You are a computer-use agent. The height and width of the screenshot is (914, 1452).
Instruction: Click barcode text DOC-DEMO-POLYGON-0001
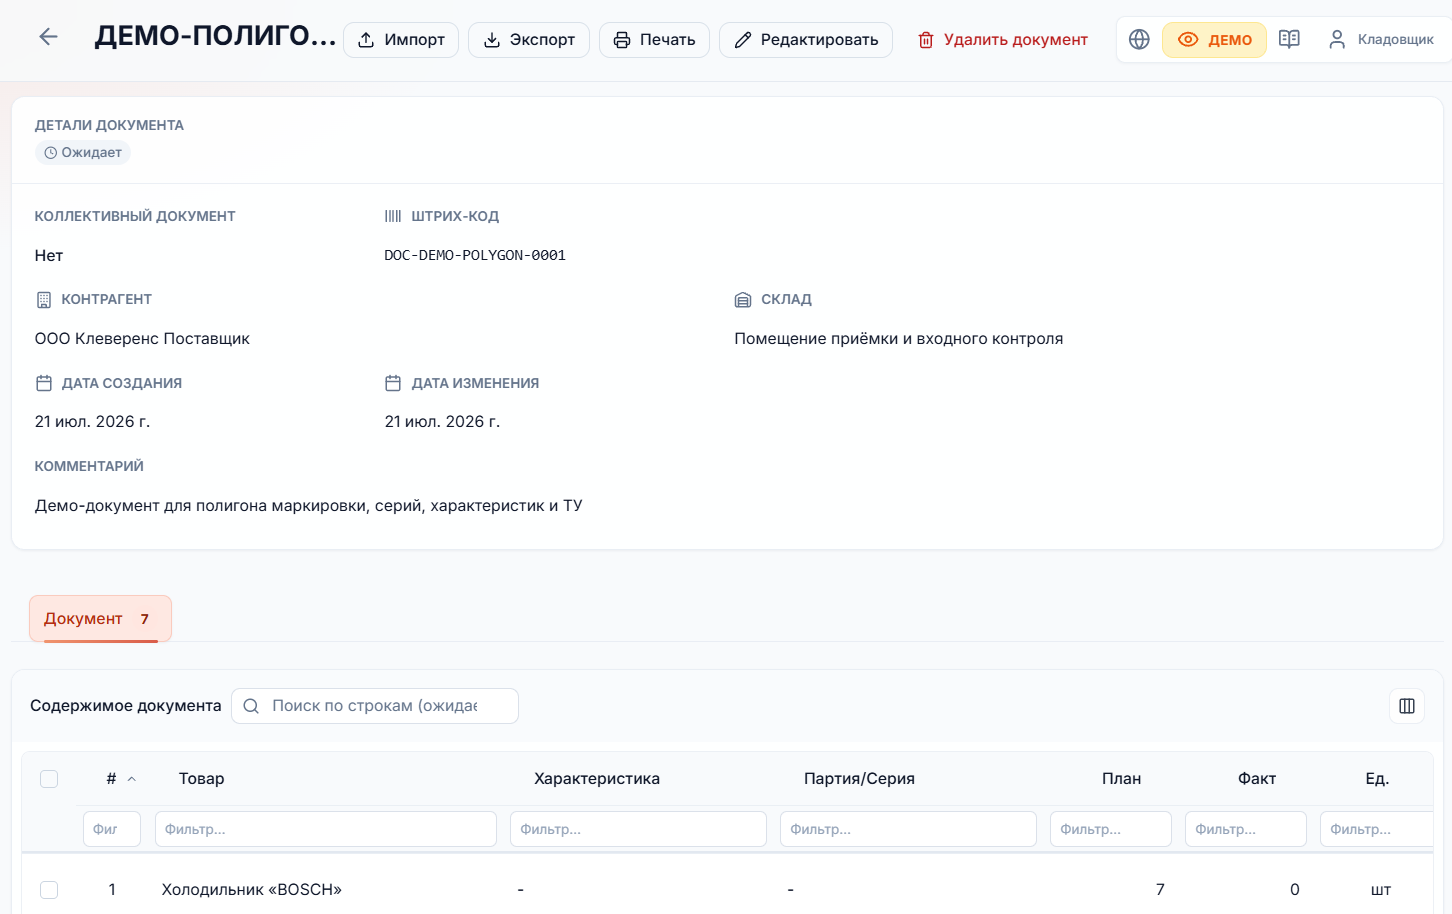pyautogui.click(x=475, y=255)
